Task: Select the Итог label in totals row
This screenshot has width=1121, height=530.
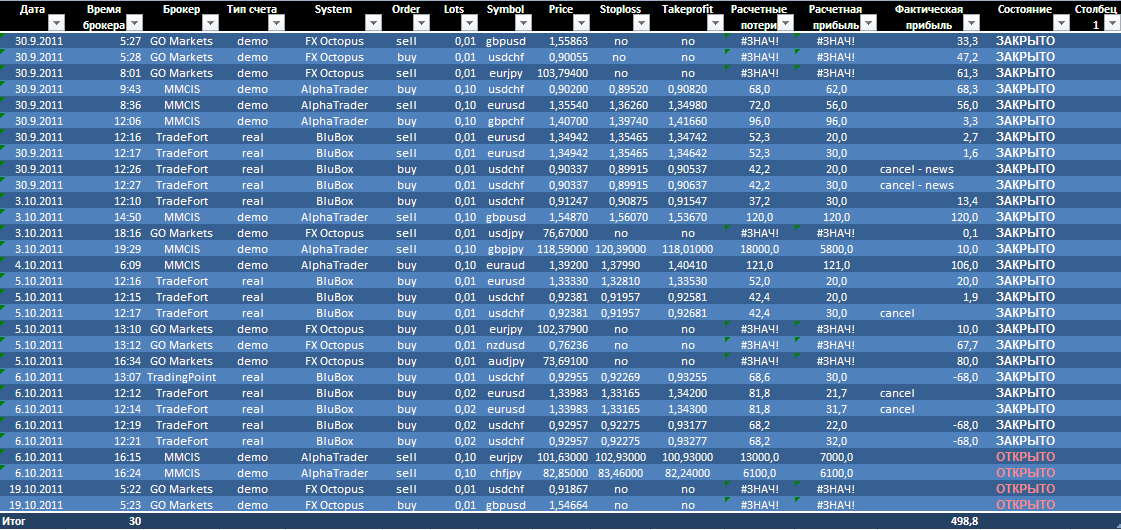Action: click(15, 521)
